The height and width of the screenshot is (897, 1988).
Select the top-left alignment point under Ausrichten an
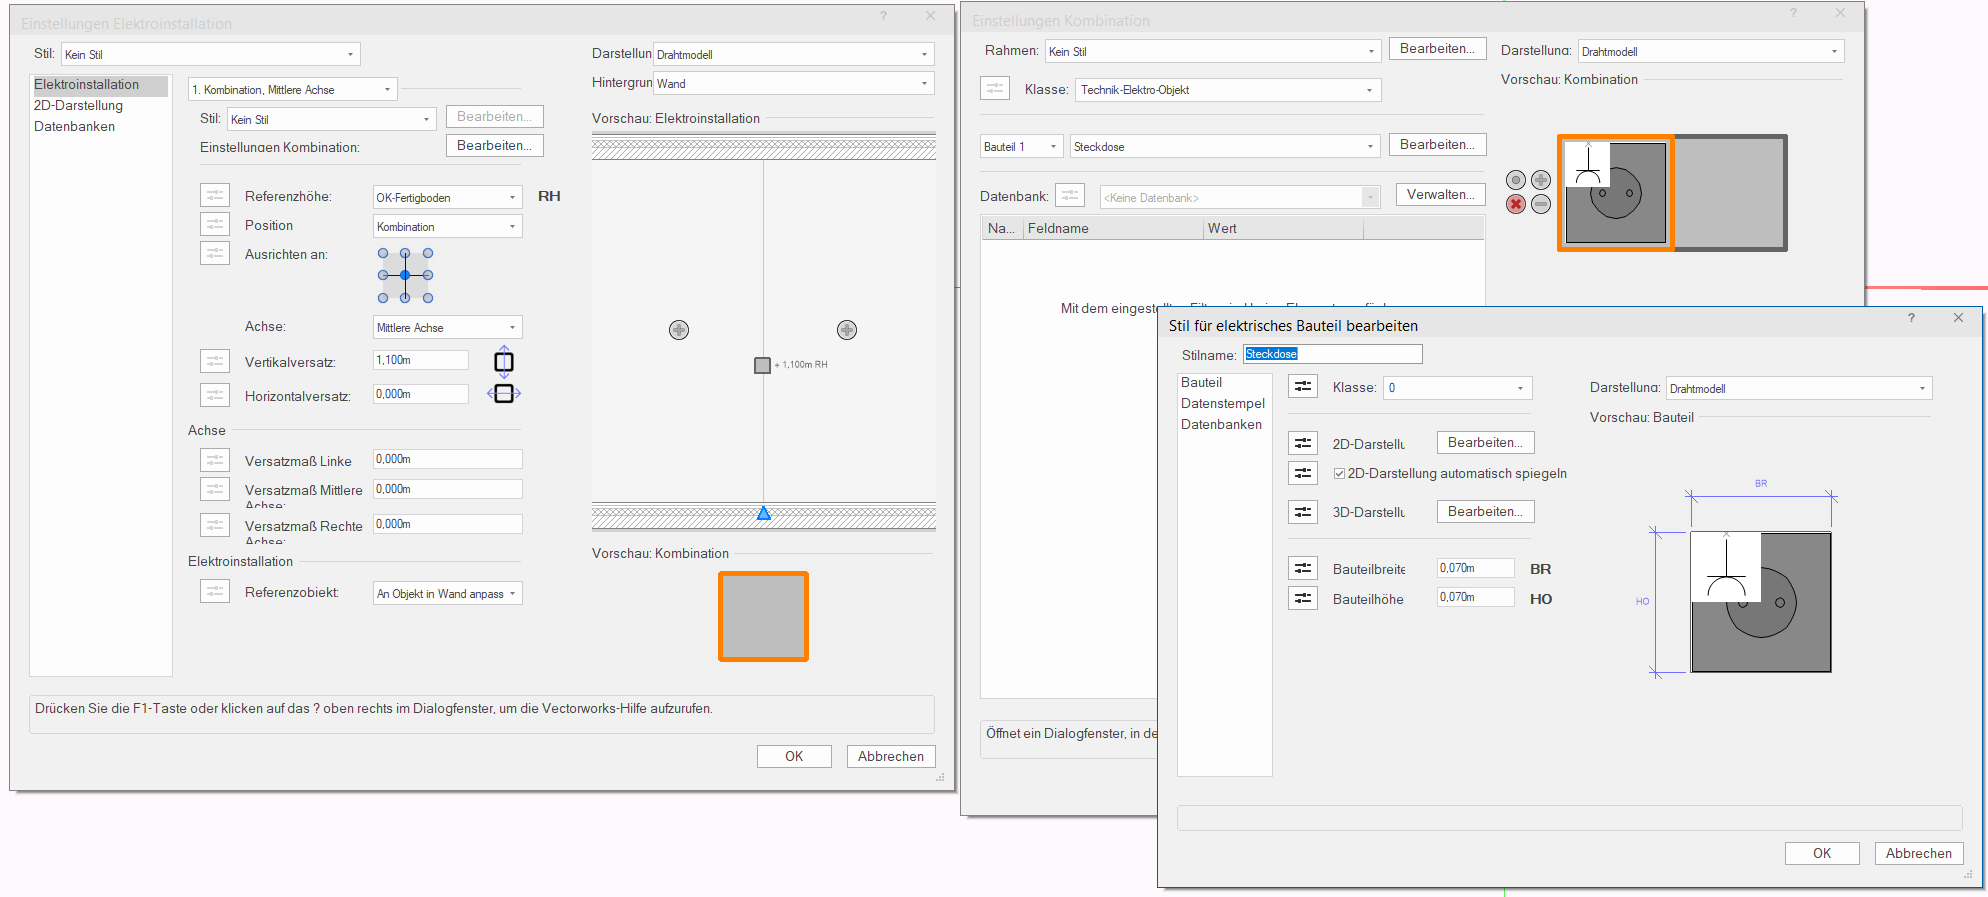click(x=383, y=253)
